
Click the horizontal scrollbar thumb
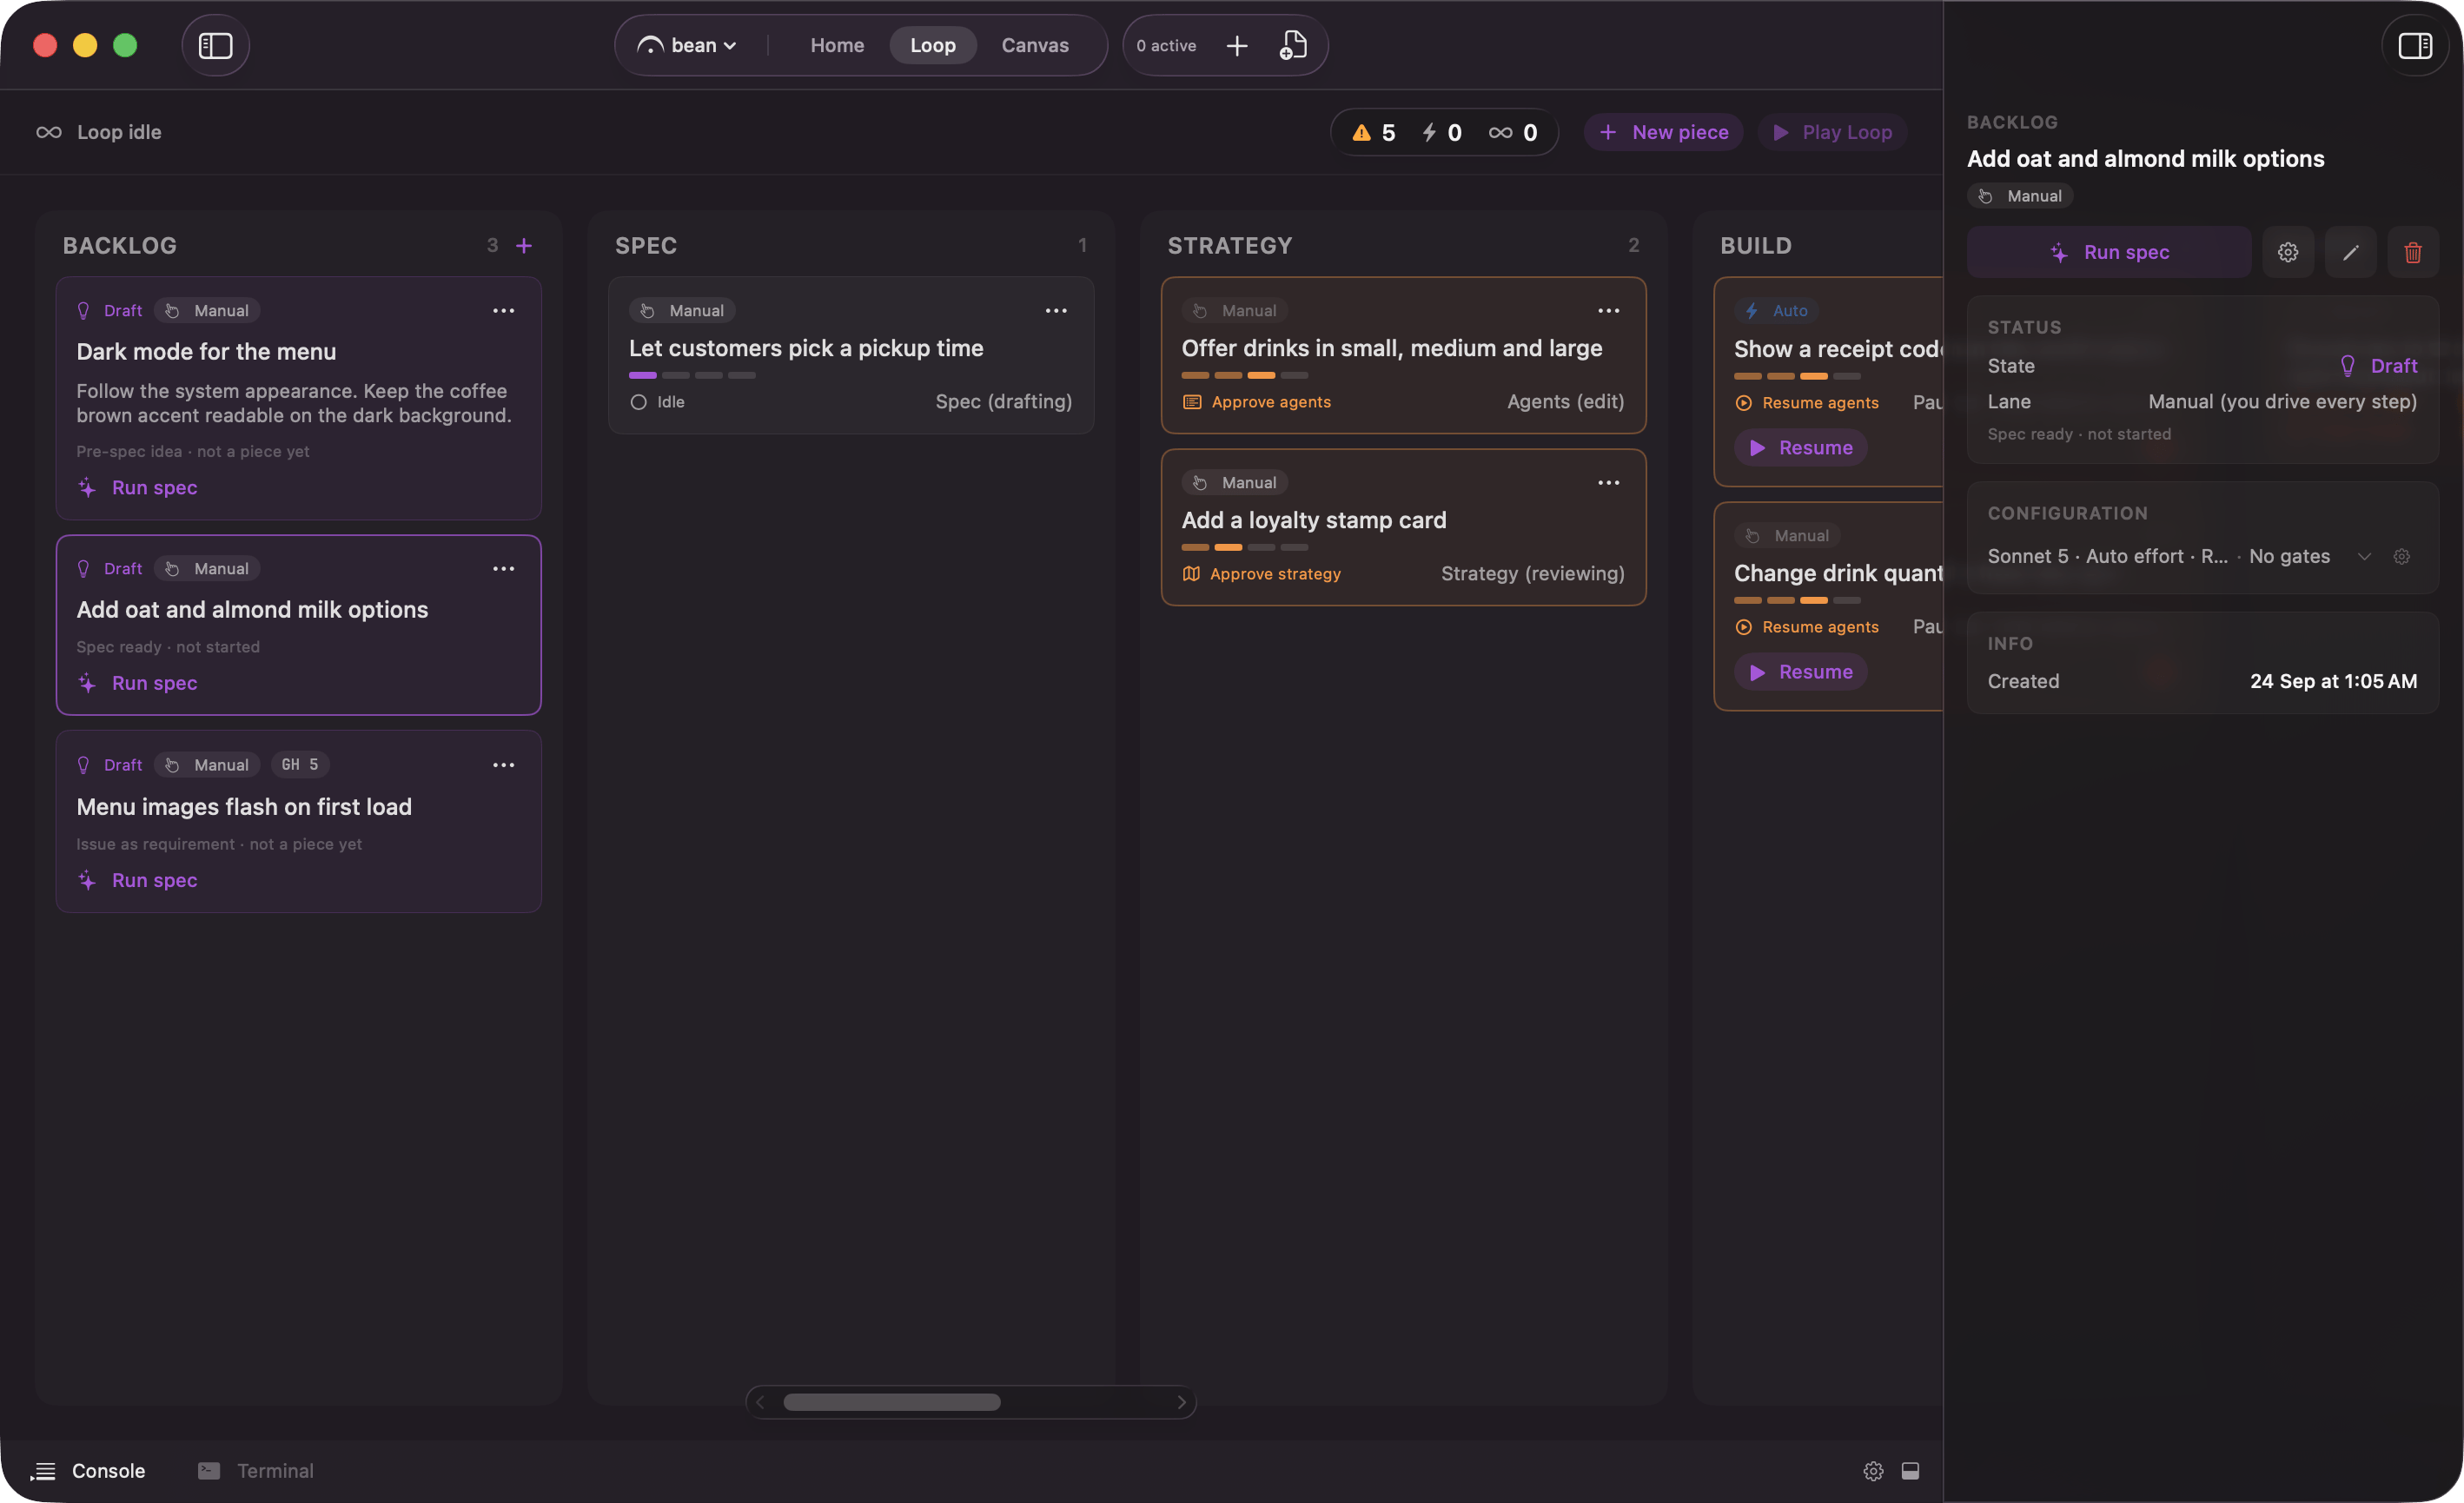click(891, 1402)
